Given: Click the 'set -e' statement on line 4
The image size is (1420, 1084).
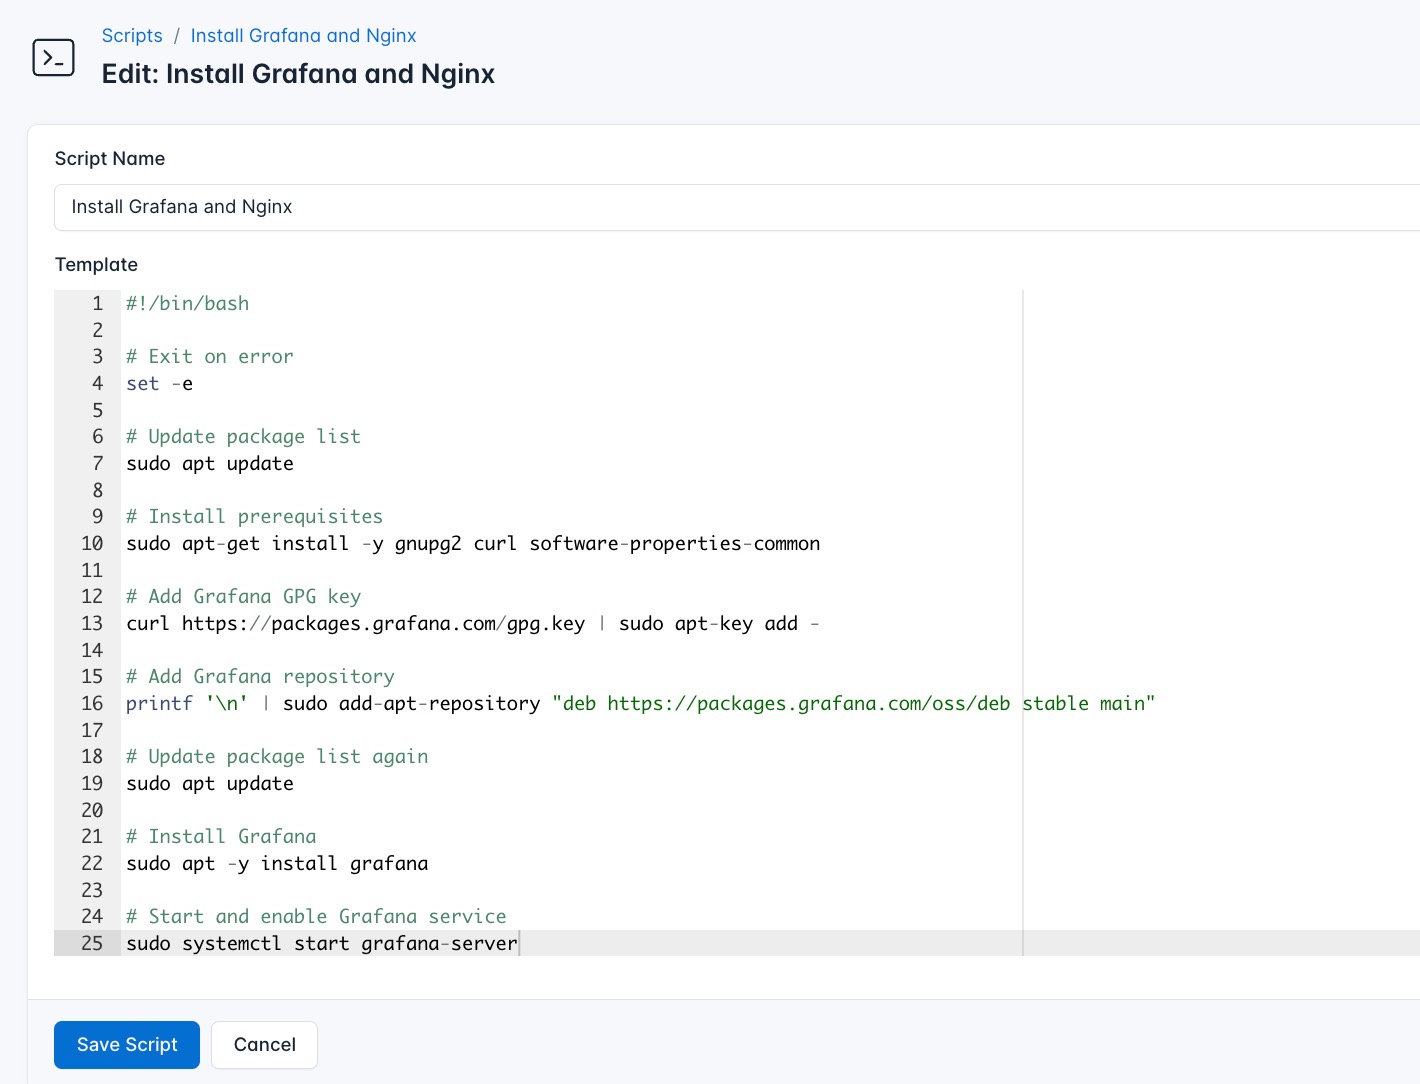Looking at the screenshot, I should click(x=159, y=383).
